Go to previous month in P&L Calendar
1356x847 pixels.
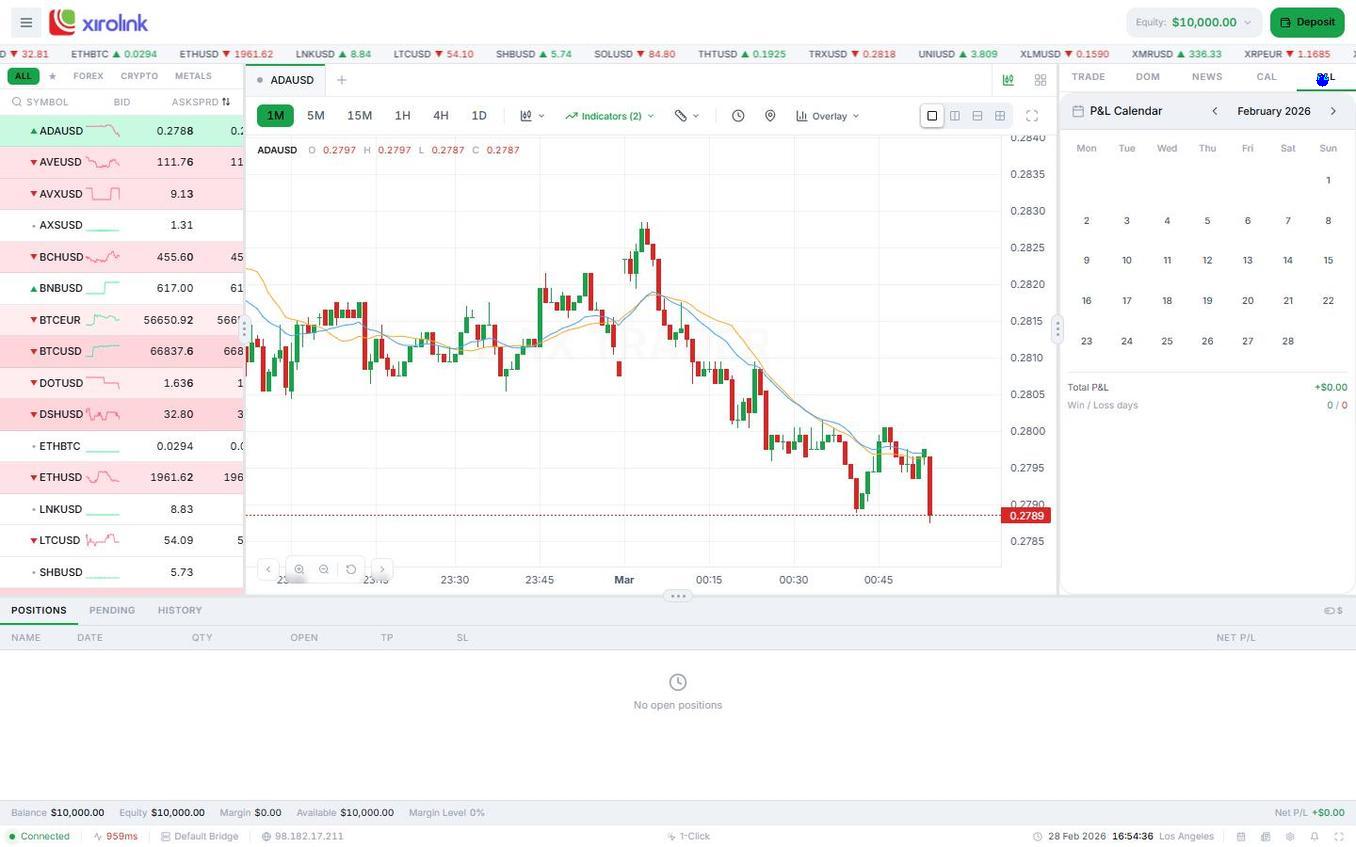click(1215, 111)
